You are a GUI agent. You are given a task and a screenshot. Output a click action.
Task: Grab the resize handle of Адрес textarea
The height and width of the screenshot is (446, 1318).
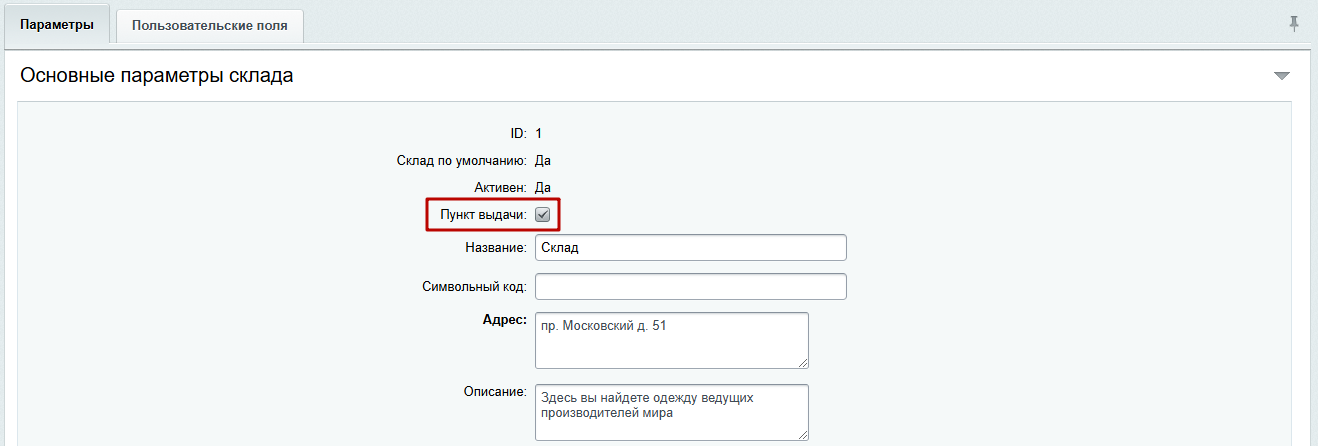802,362
